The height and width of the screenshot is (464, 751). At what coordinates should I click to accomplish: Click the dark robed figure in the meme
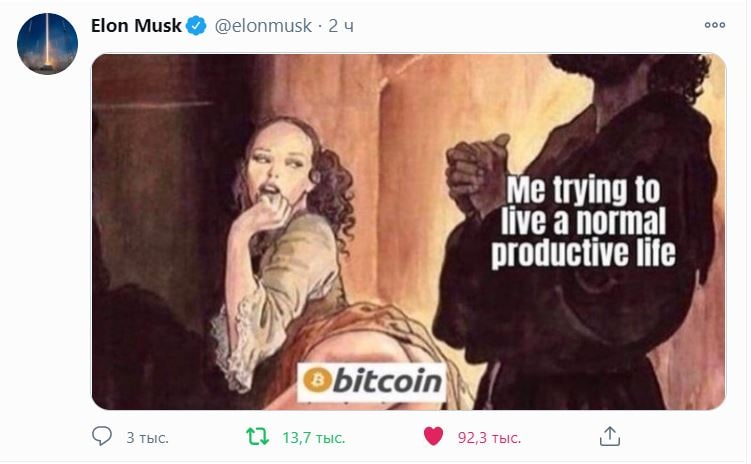pyautogui.click(x=580, y=230)
